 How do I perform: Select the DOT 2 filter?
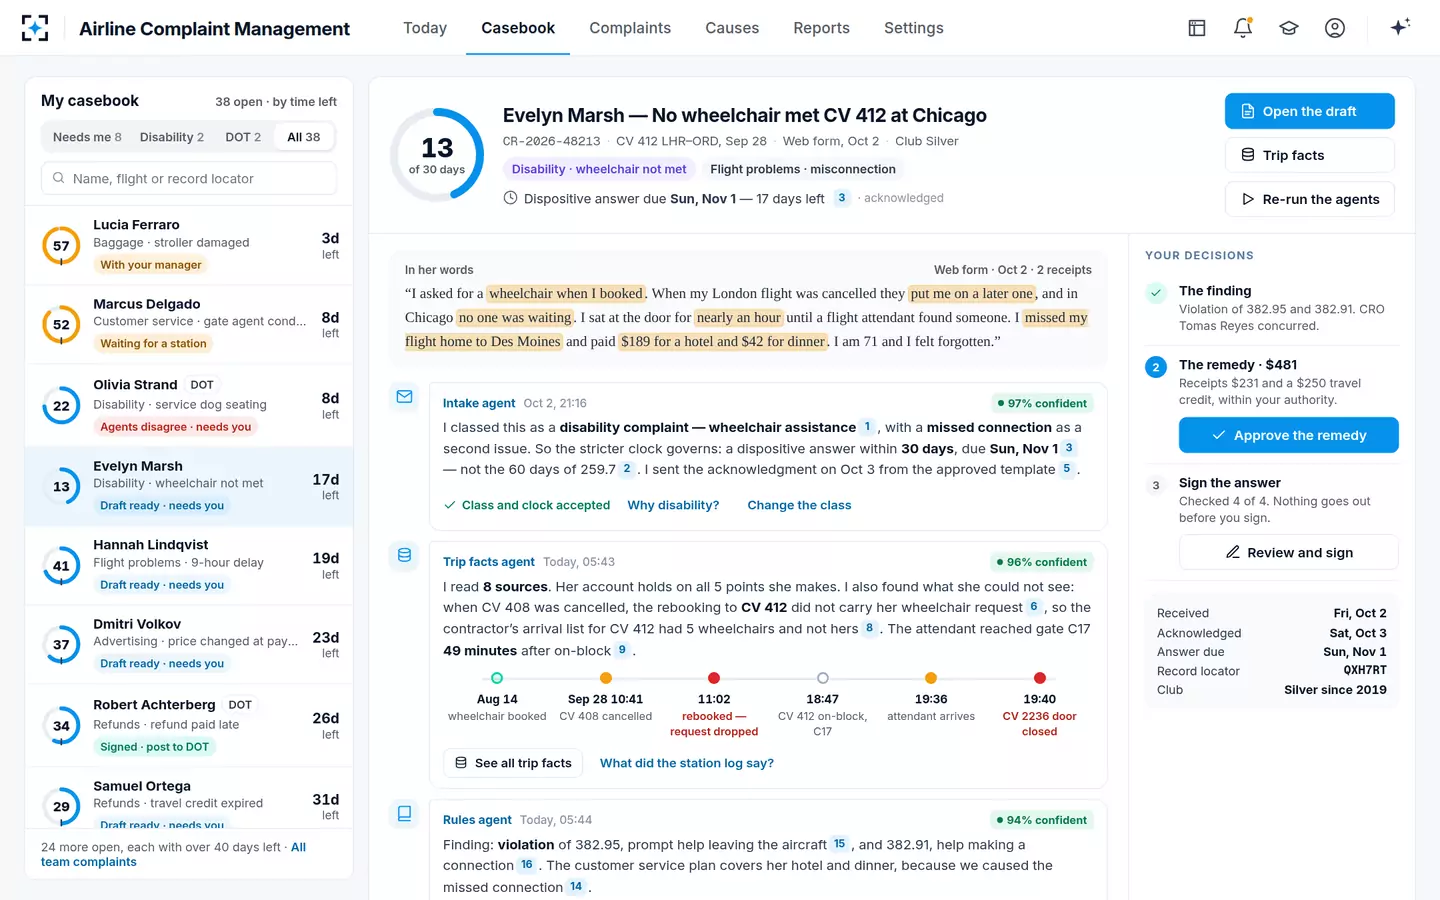tap(243, 137)
